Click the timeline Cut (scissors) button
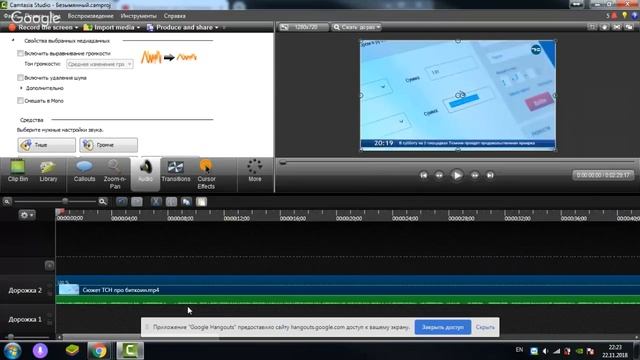 156,202
